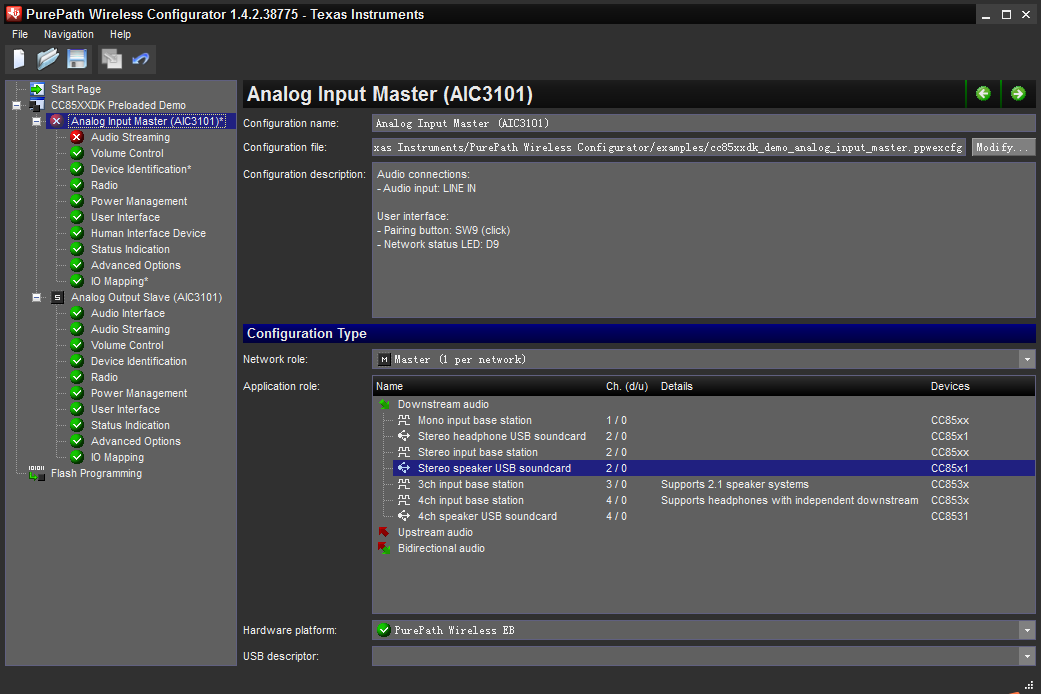
Task: Click the Upstream audio label
Action: pyautogui.click(x=435, y=532)
